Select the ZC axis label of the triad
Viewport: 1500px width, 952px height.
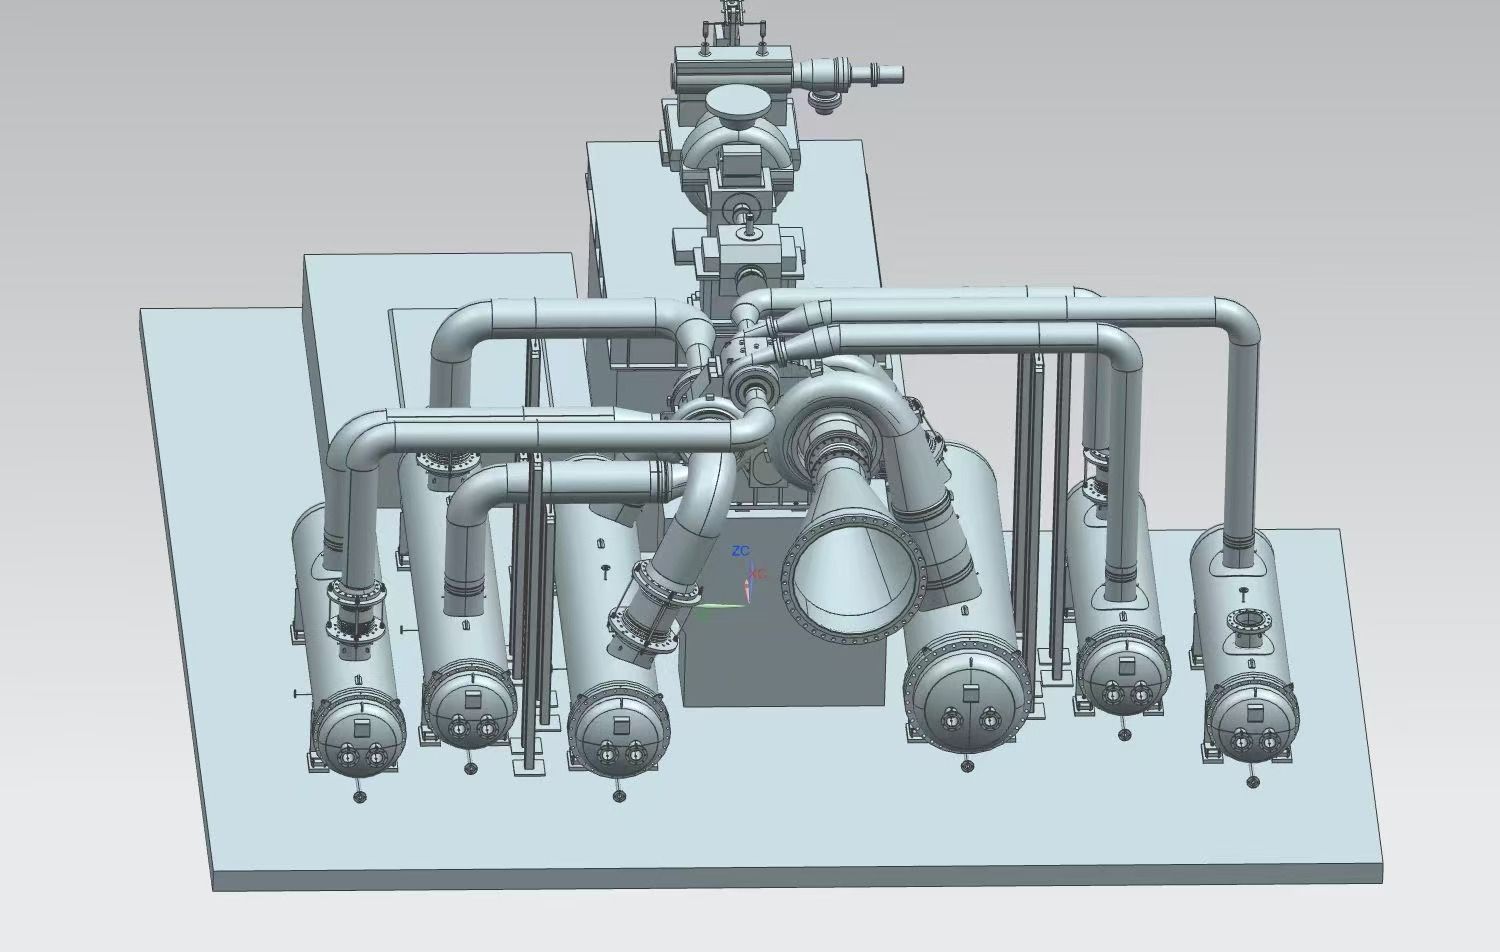(x=740, y=551)
